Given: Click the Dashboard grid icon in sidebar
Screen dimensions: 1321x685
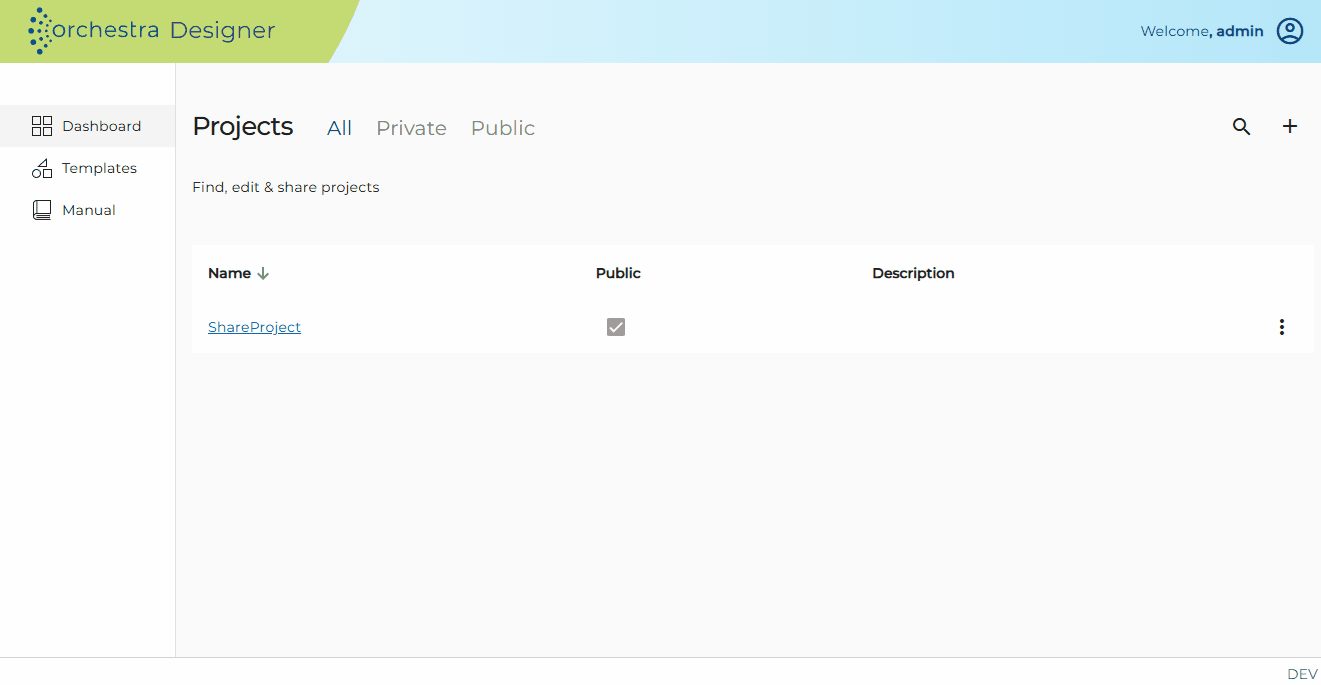Looking at the screenshot, I should click(x=42, y=126).
